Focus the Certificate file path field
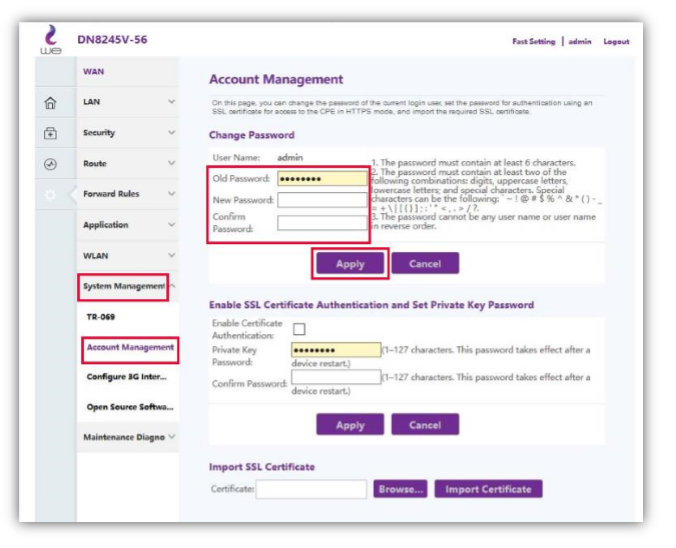 pyautogui.click(x=311, y=489)
